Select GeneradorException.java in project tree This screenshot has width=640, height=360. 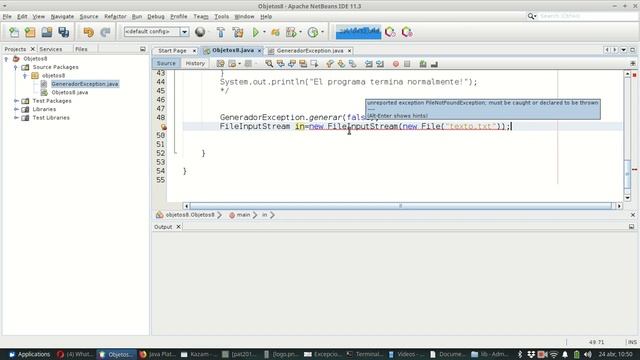tap(85, 84)
